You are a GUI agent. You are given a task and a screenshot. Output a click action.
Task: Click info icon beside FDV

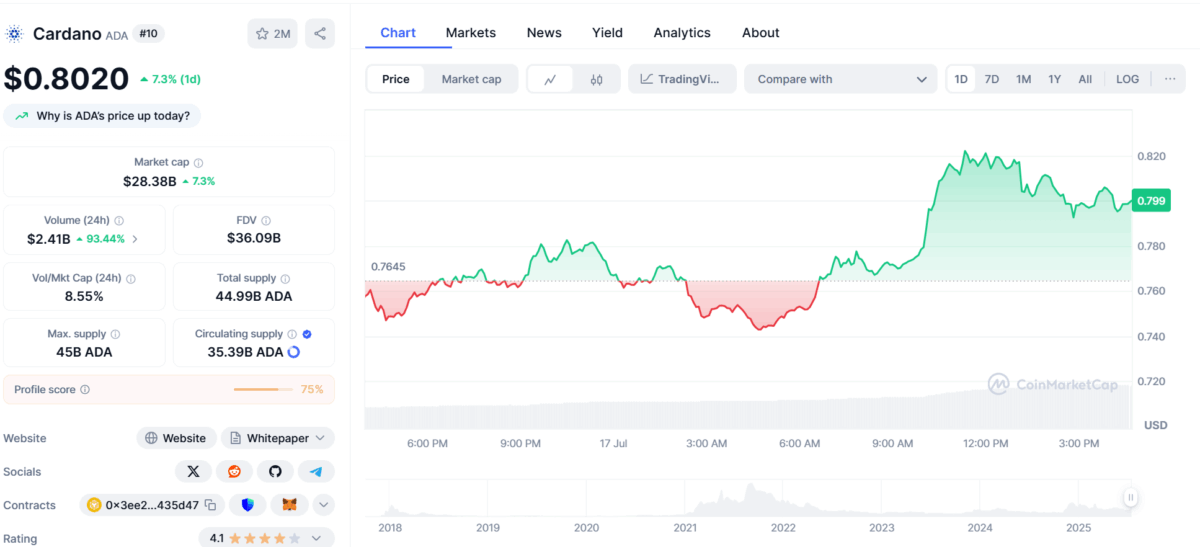click(266, 220)
